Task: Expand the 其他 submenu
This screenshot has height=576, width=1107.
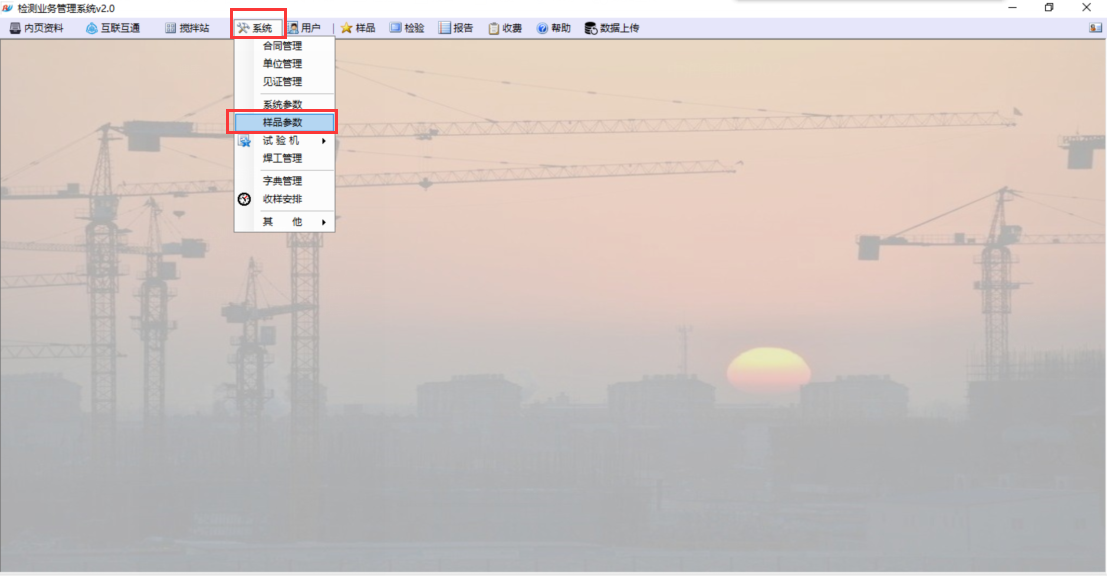Action: [x=285, y=222]
